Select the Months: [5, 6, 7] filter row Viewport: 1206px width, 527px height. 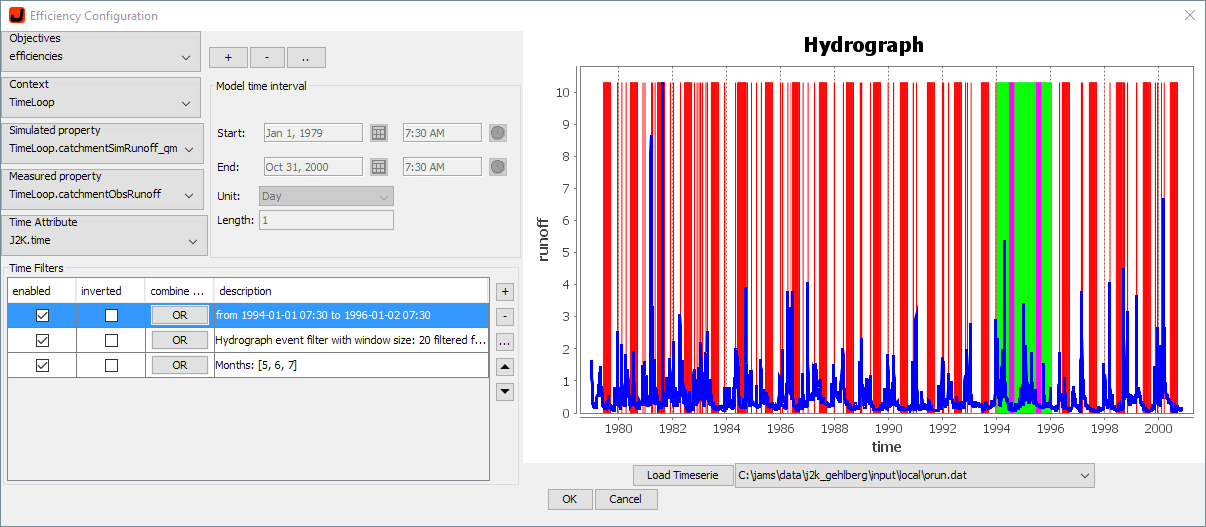click(351, 366)
